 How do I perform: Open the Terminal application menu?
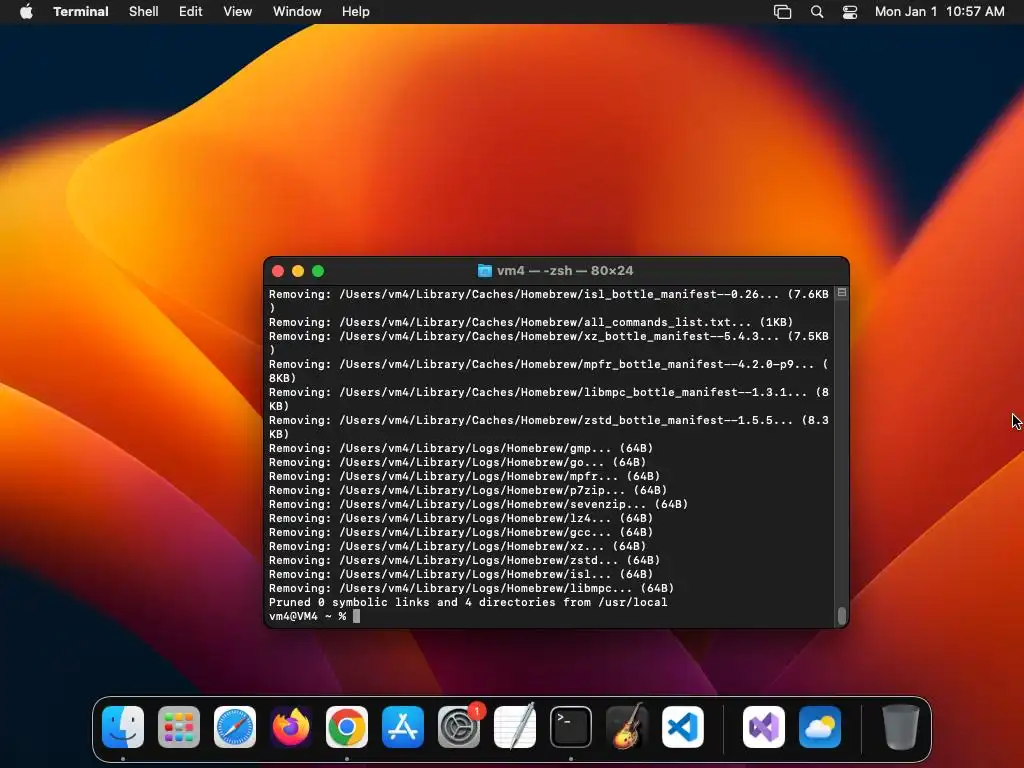pos(81,12)
